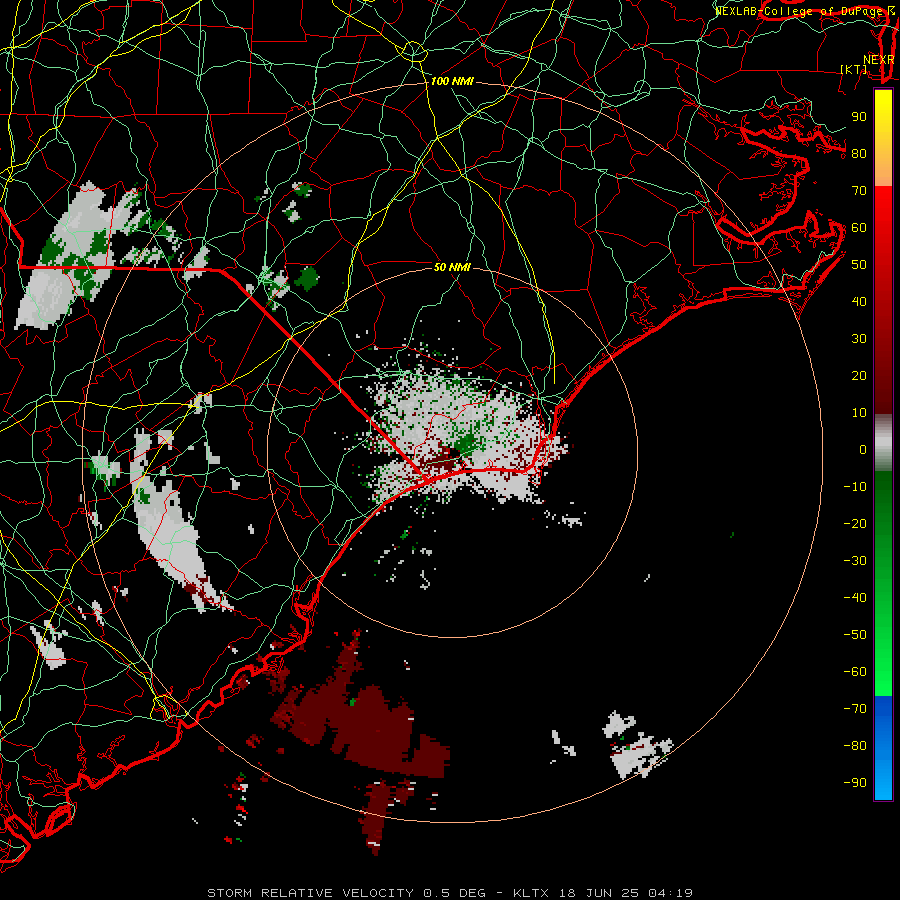900x900 pixels.
Task: Click the 20 value on velocity scale
Action: tap(859, 376)
